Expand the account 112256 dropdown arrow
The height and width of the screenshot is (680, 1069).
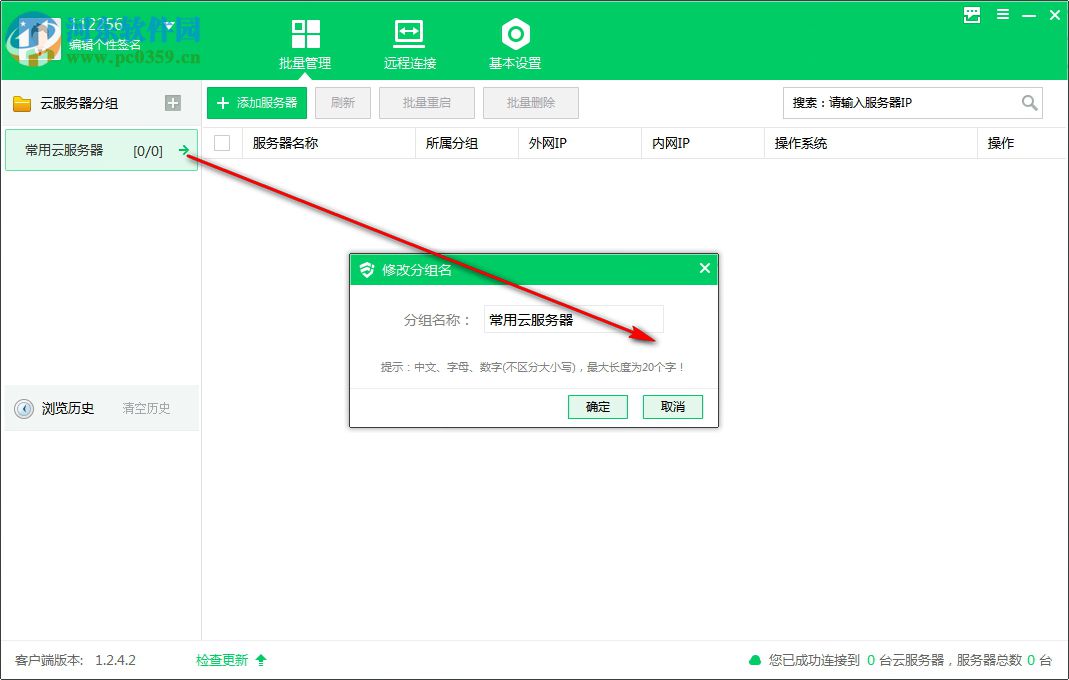[x=169, y=25]
